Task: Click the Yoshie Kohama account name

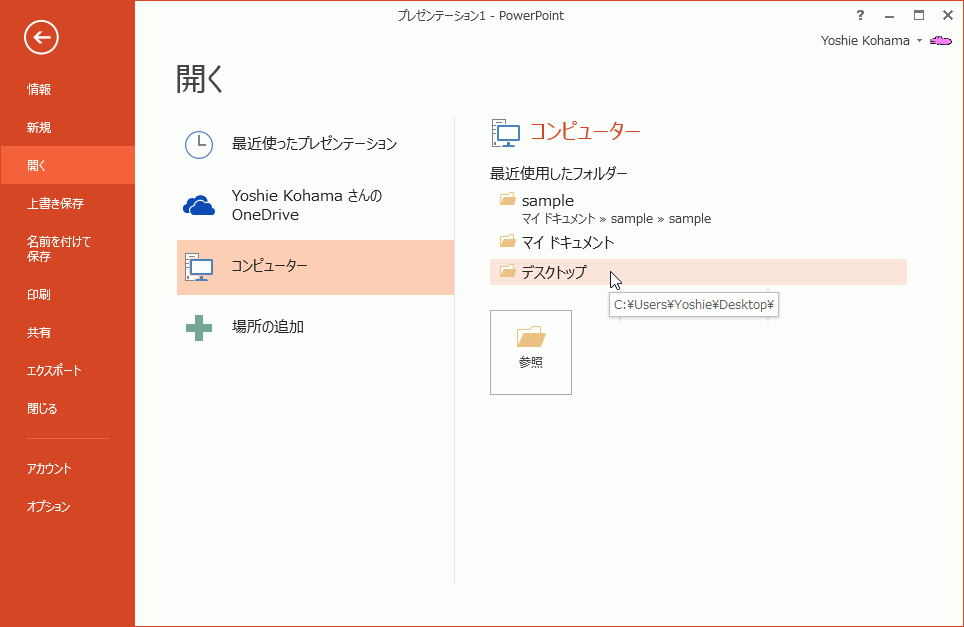Action: tap(865, 41)
